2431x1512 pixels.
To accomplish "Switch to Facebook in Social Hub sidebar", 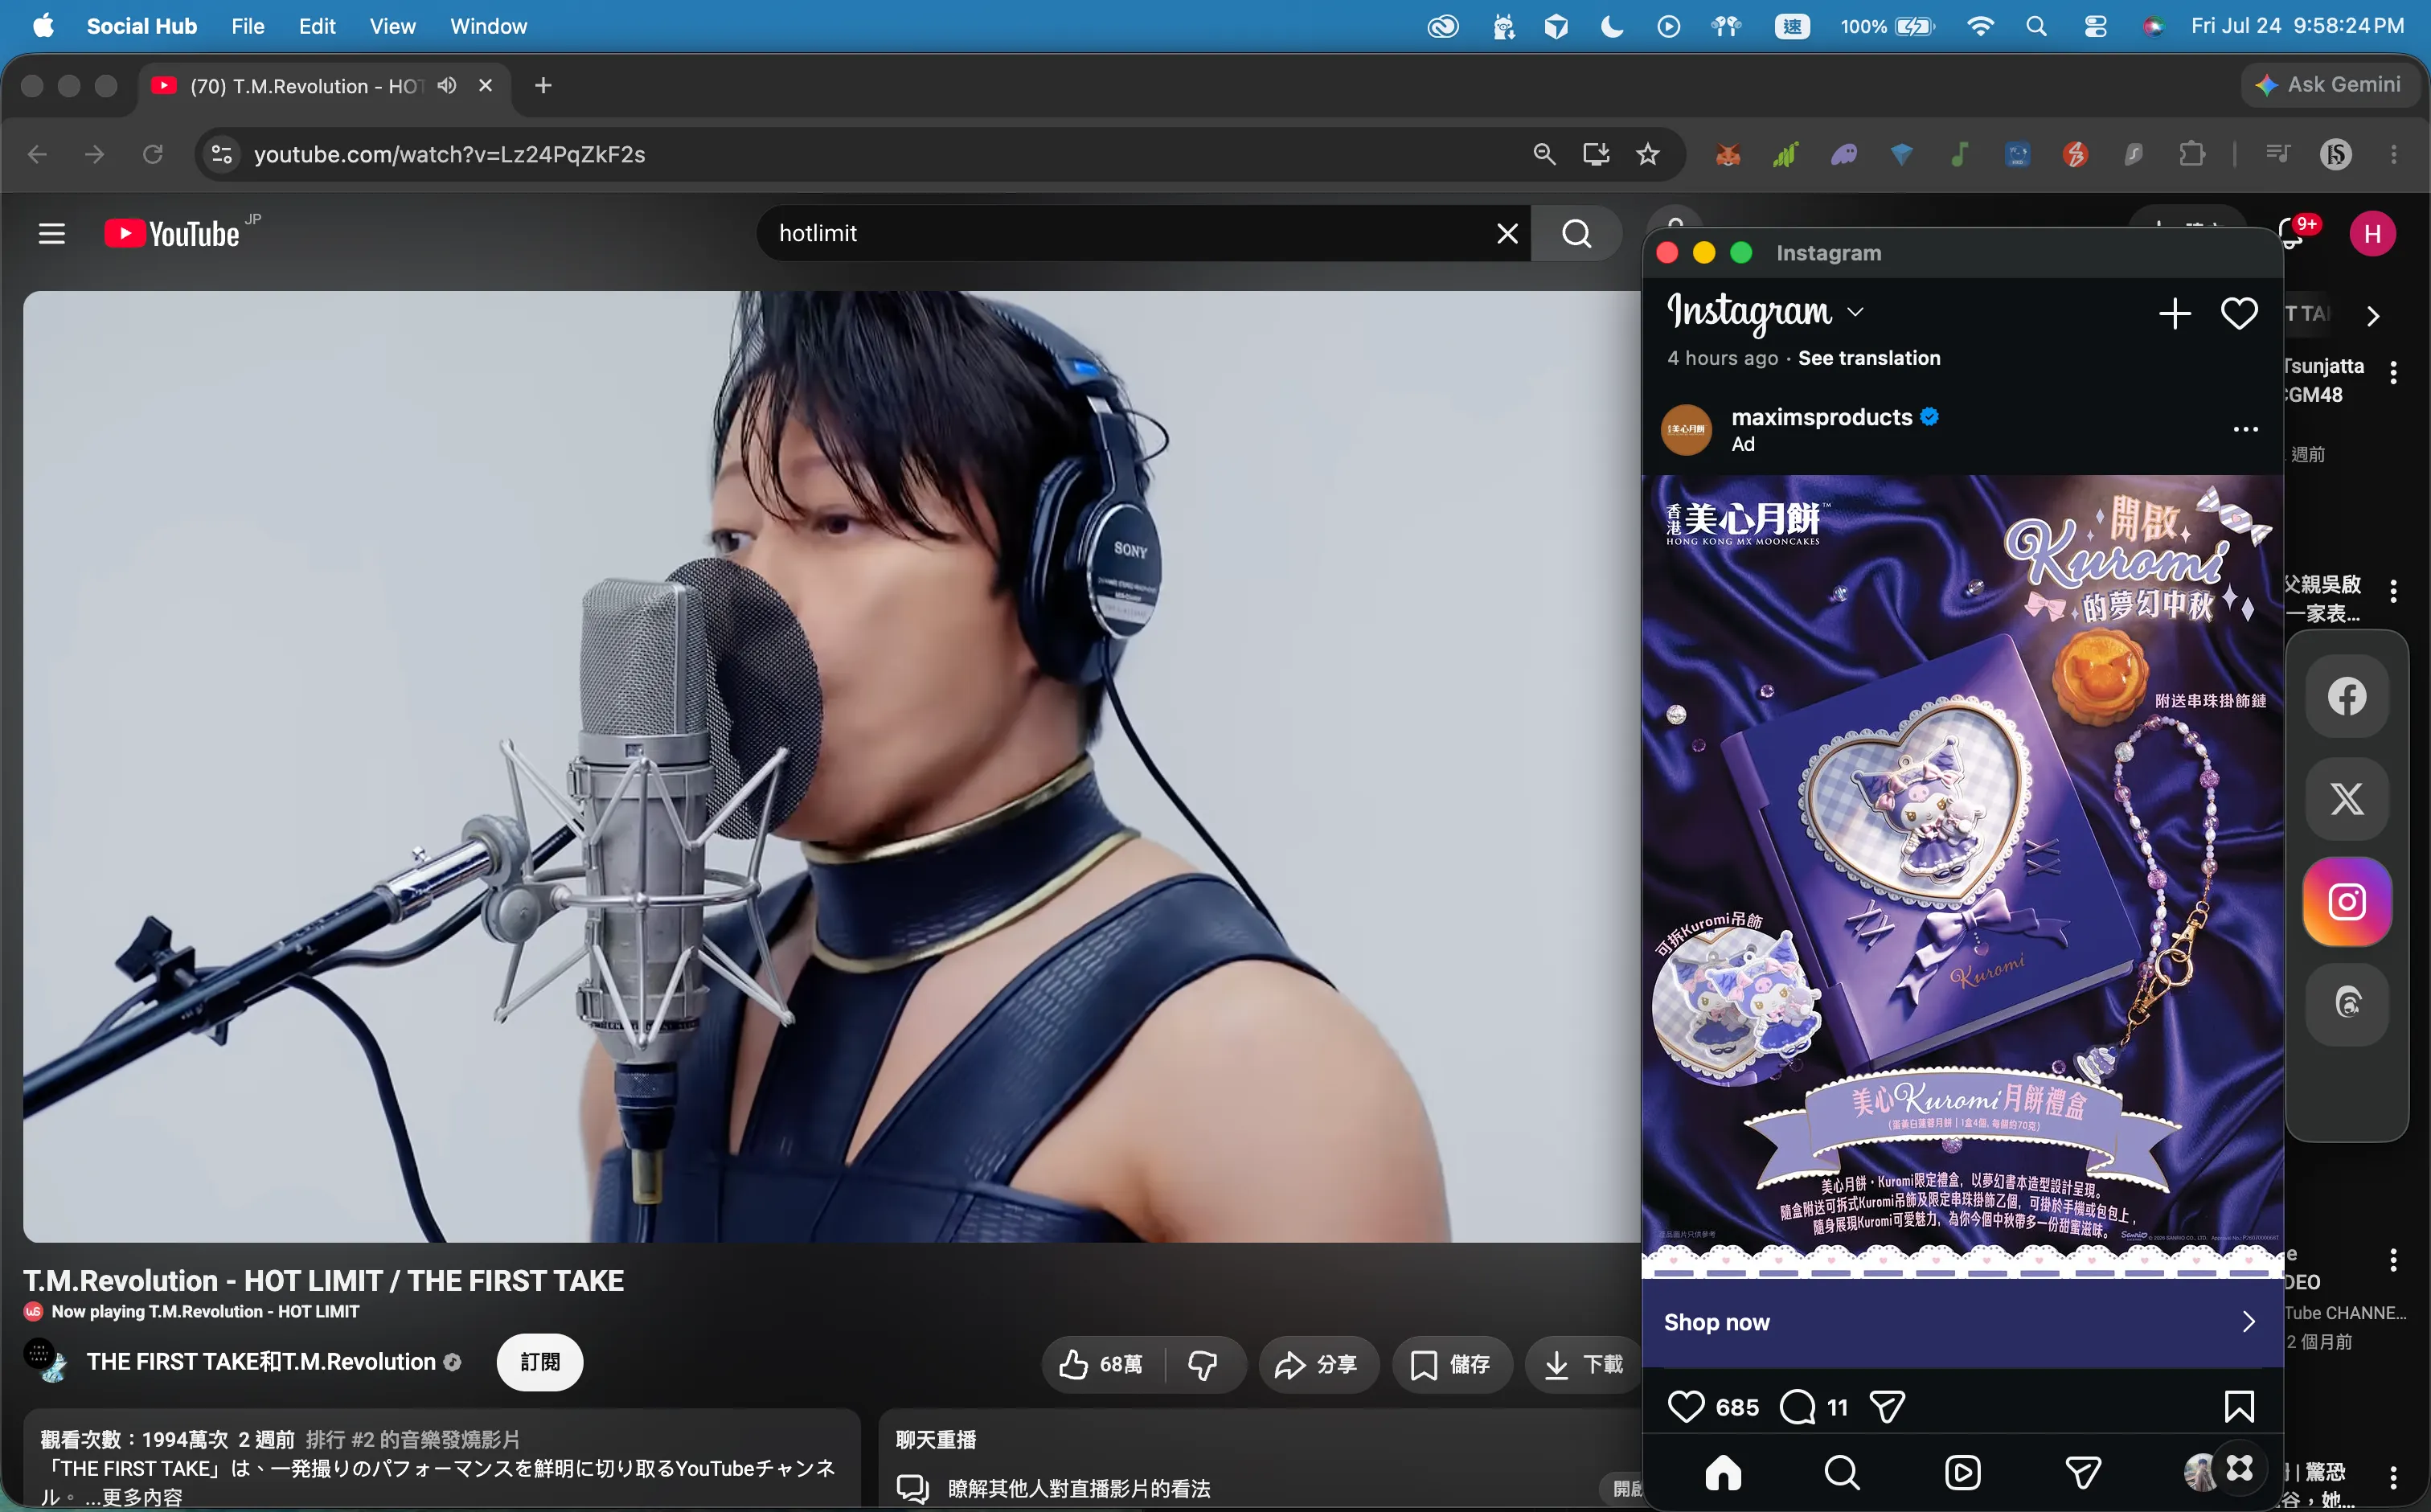I will click(2347, 696).
